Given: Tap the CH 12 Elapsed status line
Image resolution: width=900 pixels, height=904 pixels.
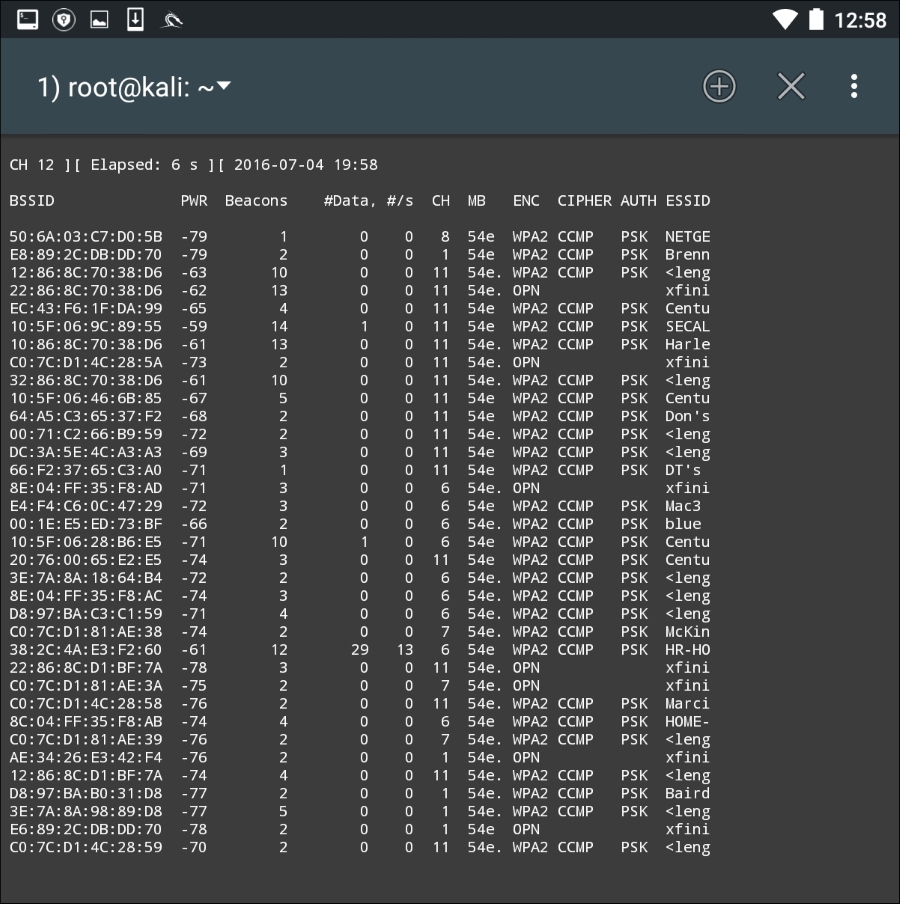Looking at the screenshot, I should click(x=193, y=165).
